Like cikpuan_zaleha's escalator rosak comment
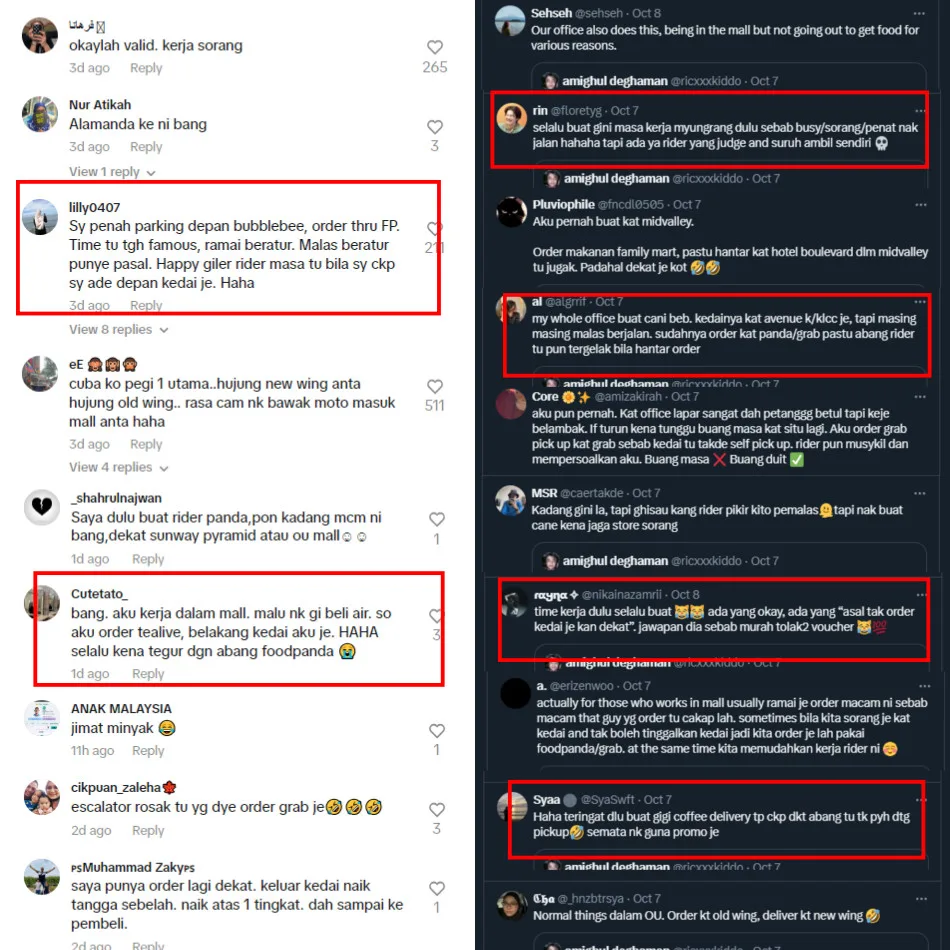 tap(436, 809)
